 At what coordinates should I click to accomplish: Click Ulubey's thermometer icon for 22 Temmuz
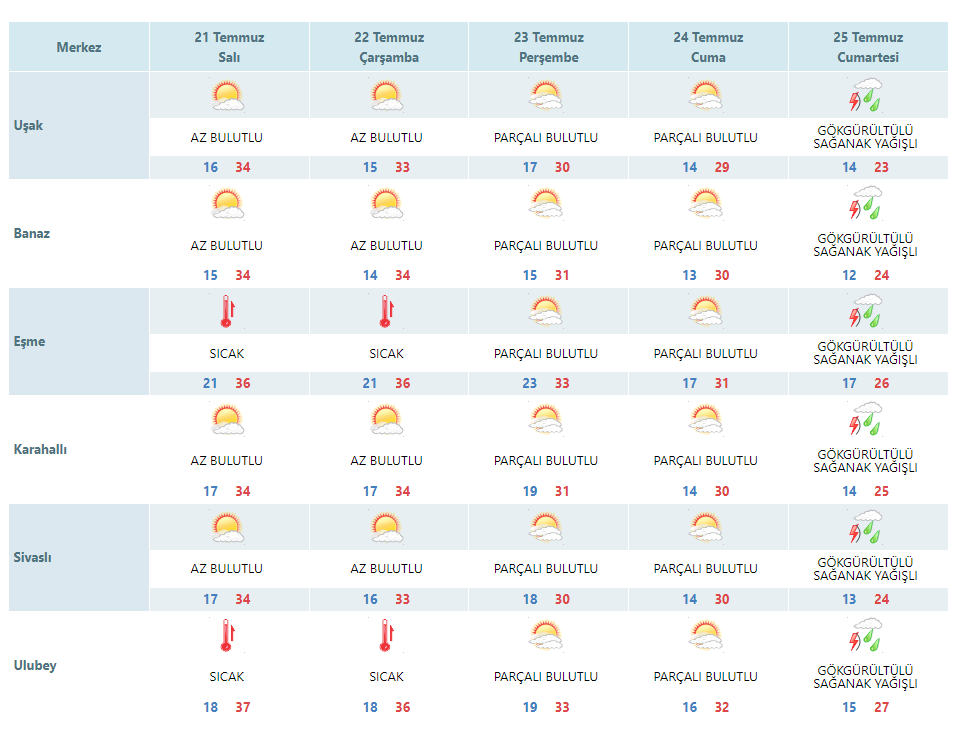click(x=387, y=636)
